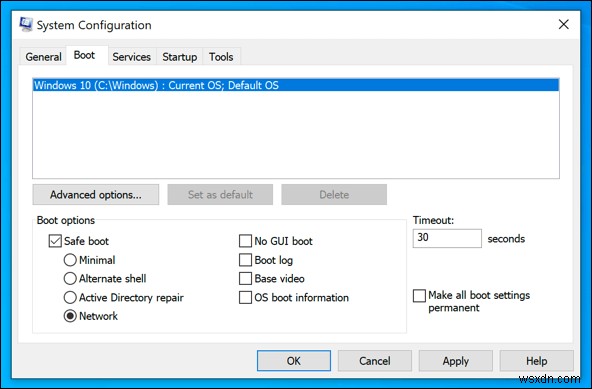Open the Tools tab
Screen dimensions: 592x389
click(x=221, y=57)
